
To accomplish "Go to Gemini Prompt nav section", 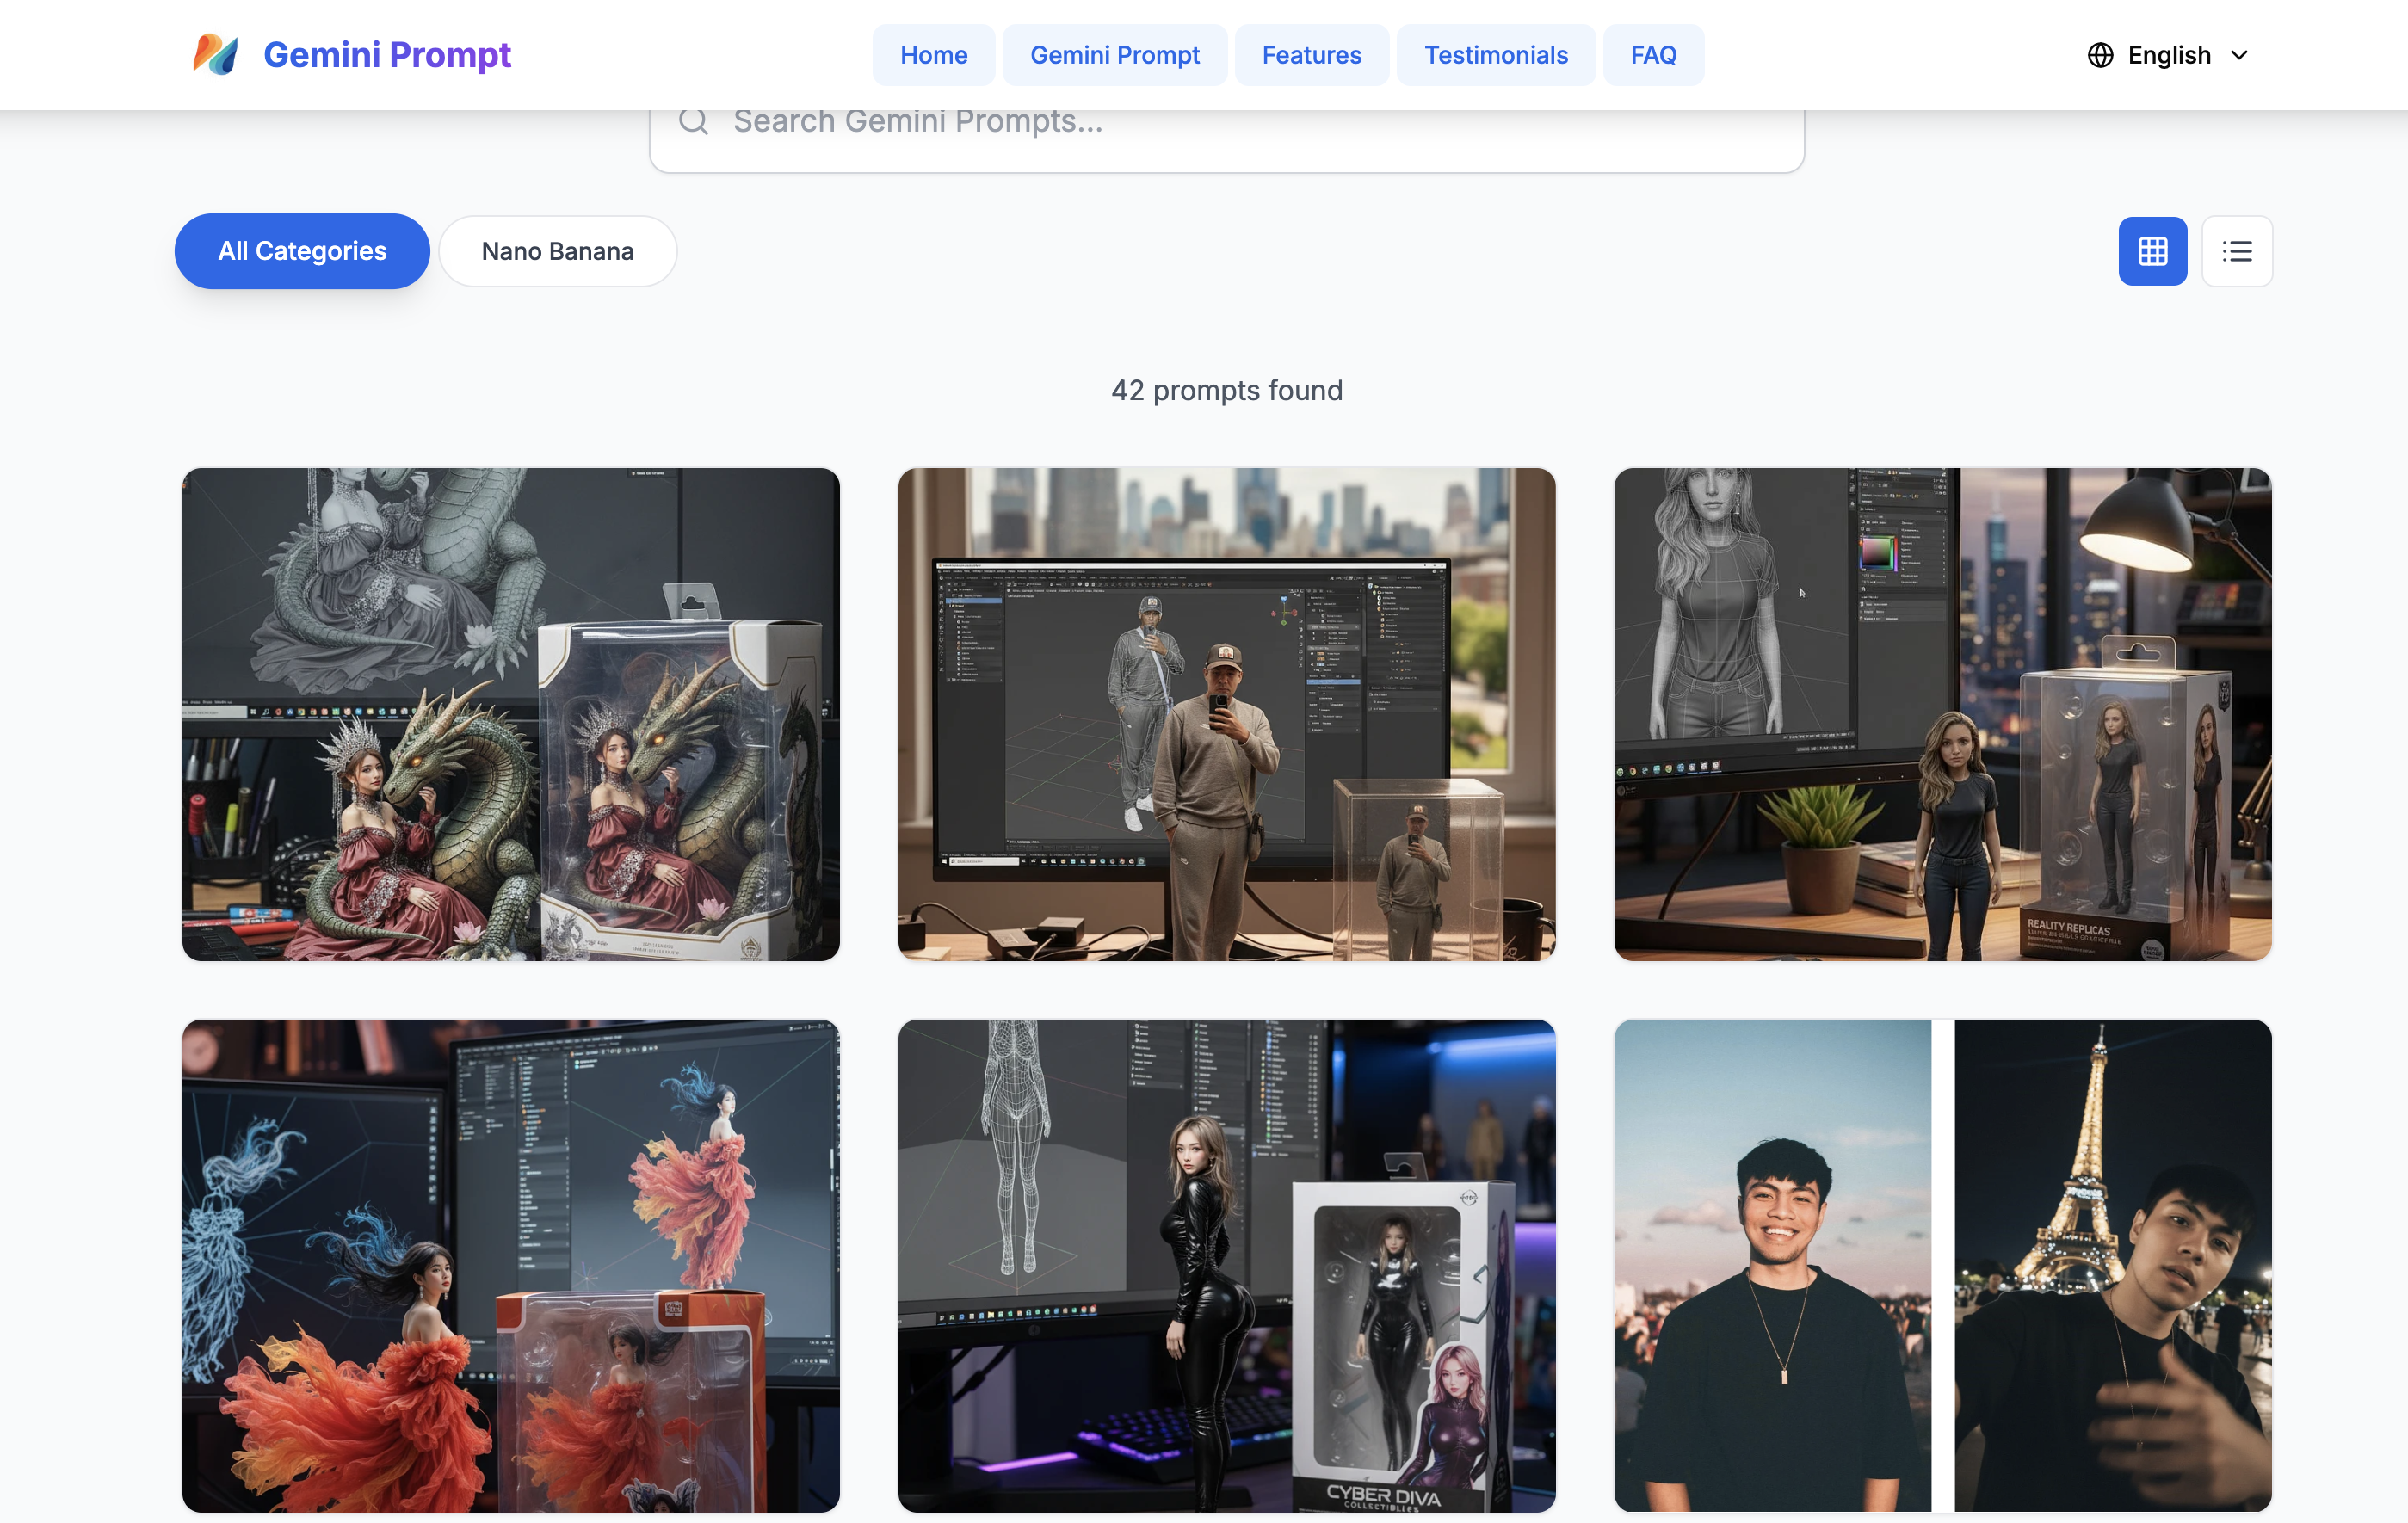I will point(1114,55).
